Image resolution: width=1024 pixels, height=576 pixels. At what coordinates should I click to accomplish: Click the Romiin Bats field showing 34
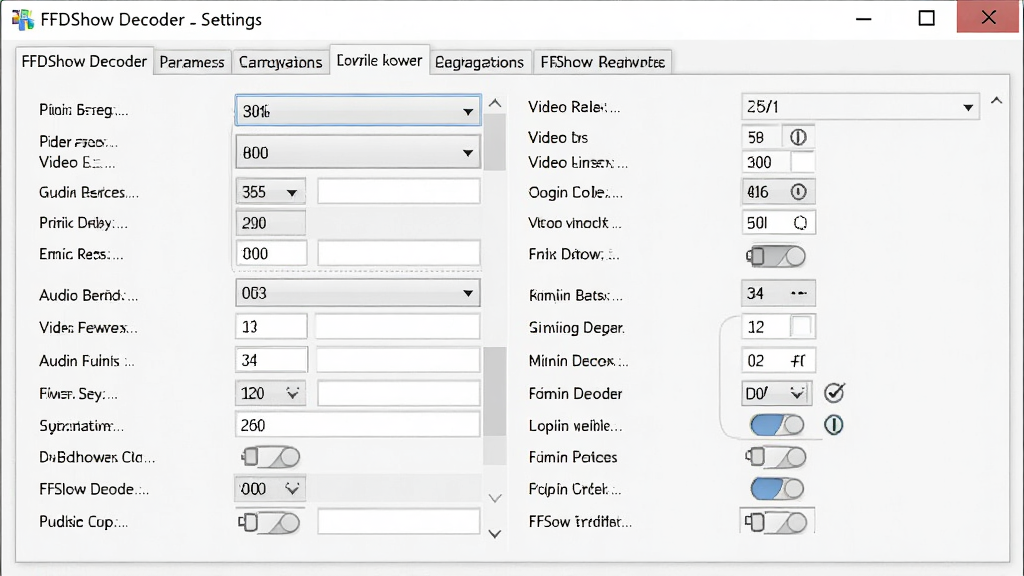click(778, 293)
